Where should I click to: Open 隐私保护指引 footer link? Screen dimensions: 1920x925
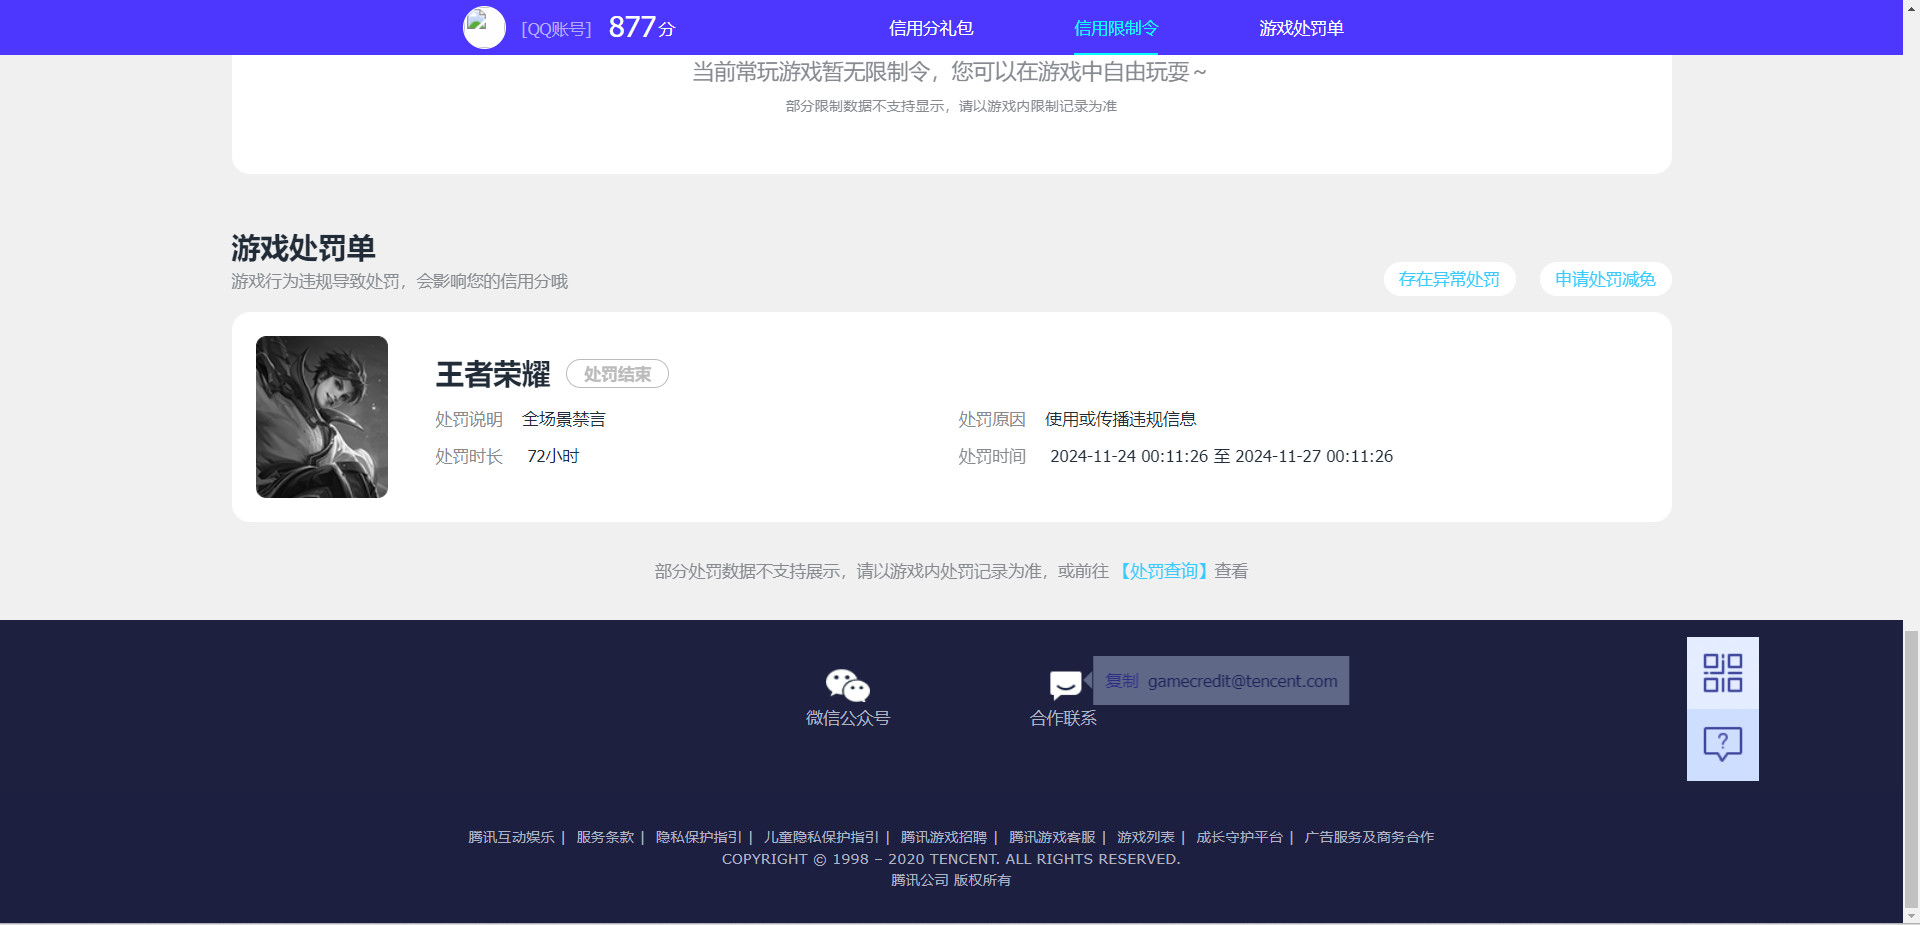click(699, 837)
